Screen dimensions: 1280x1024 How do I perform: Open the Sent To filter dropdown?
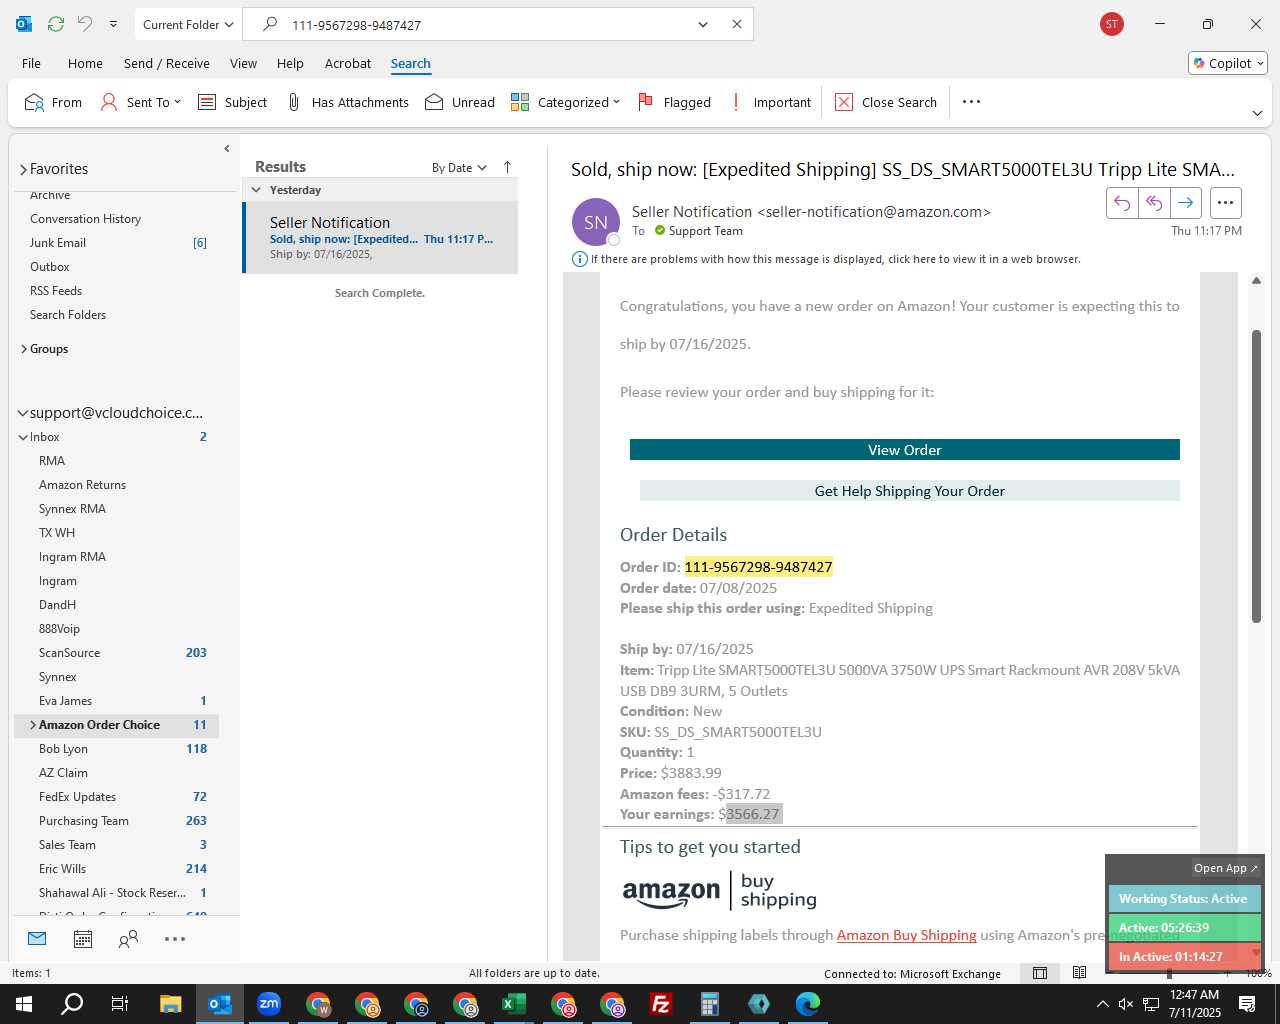point(141,102)
